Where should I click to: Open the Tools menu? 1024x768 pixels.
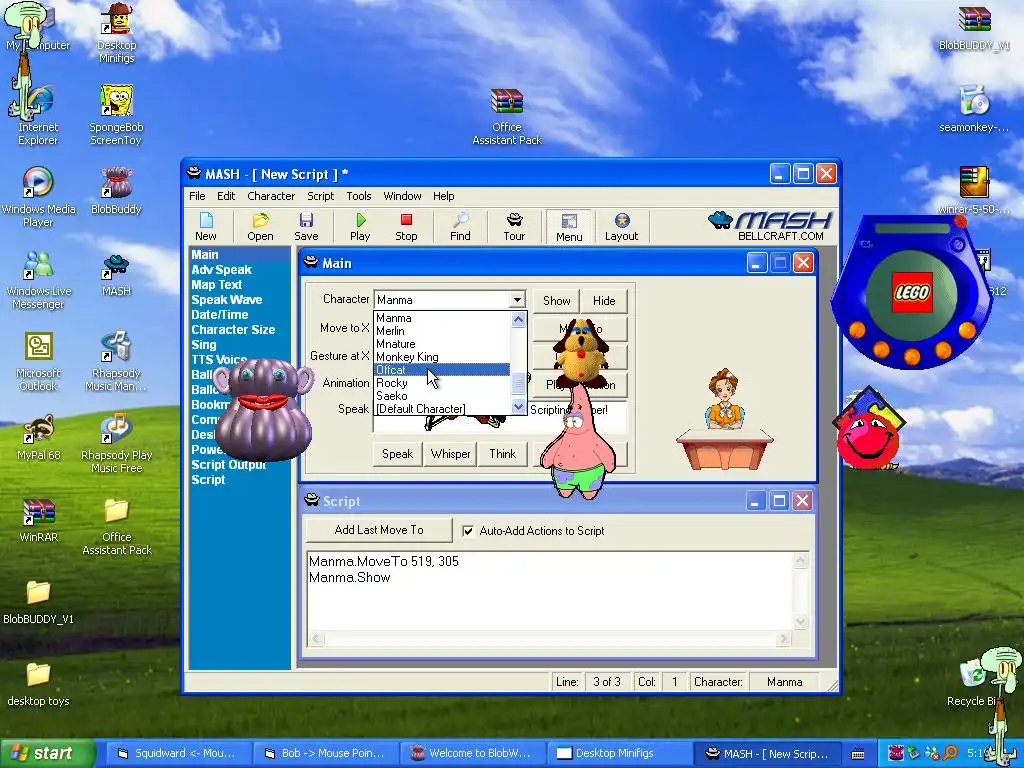coord(359,196)
